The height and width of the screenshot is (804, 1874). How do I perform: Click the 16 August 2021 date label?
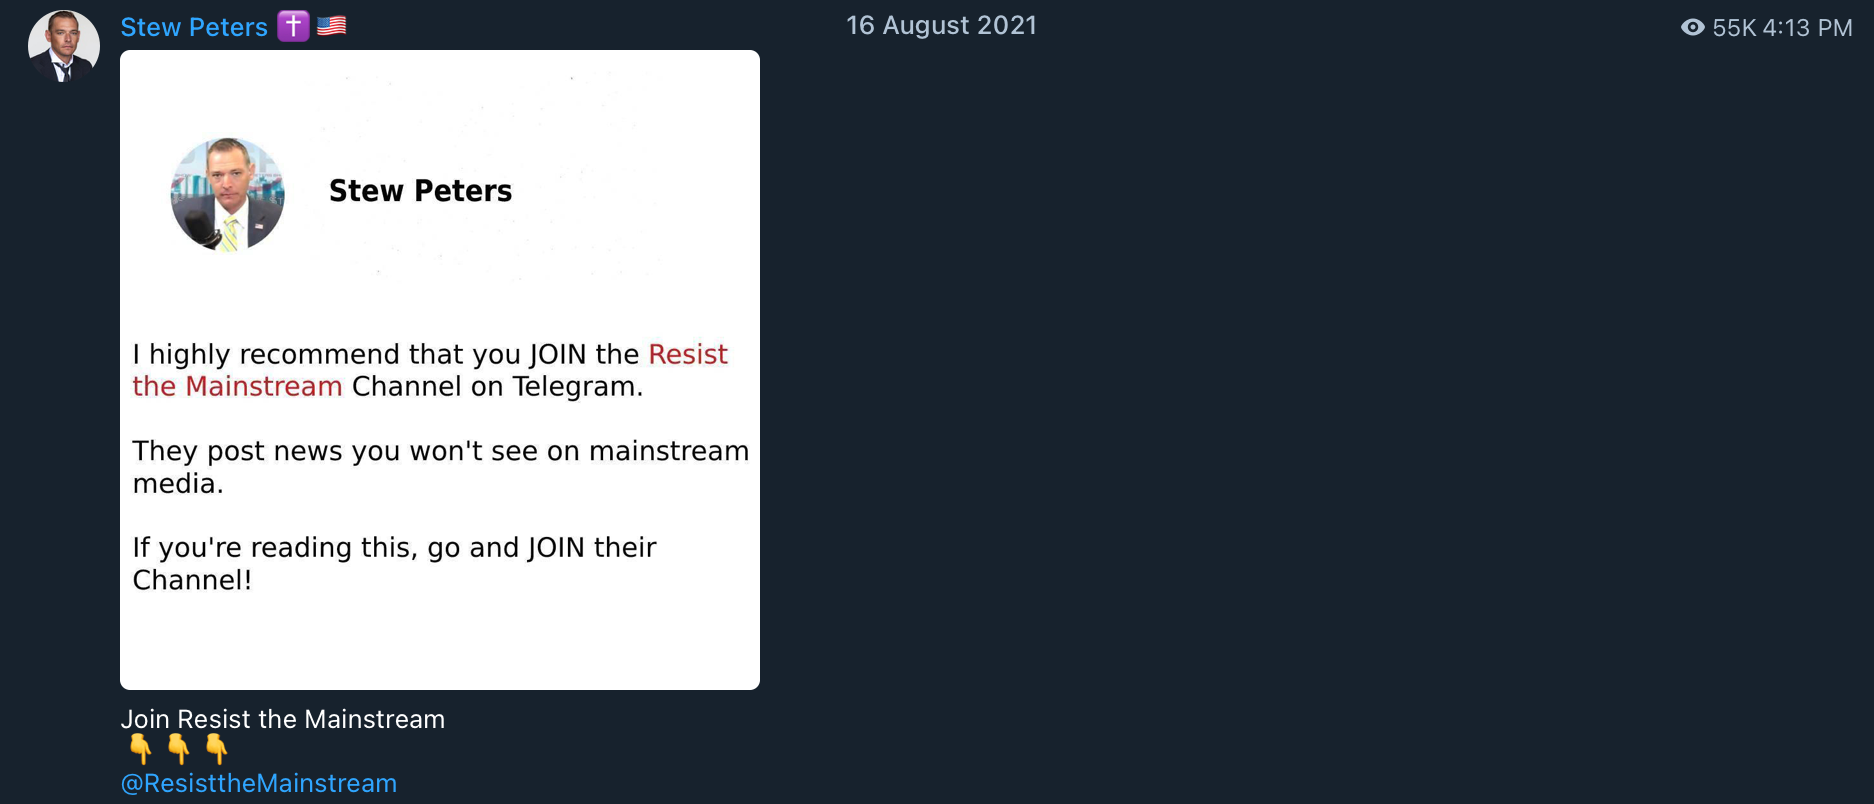[941, 25]
